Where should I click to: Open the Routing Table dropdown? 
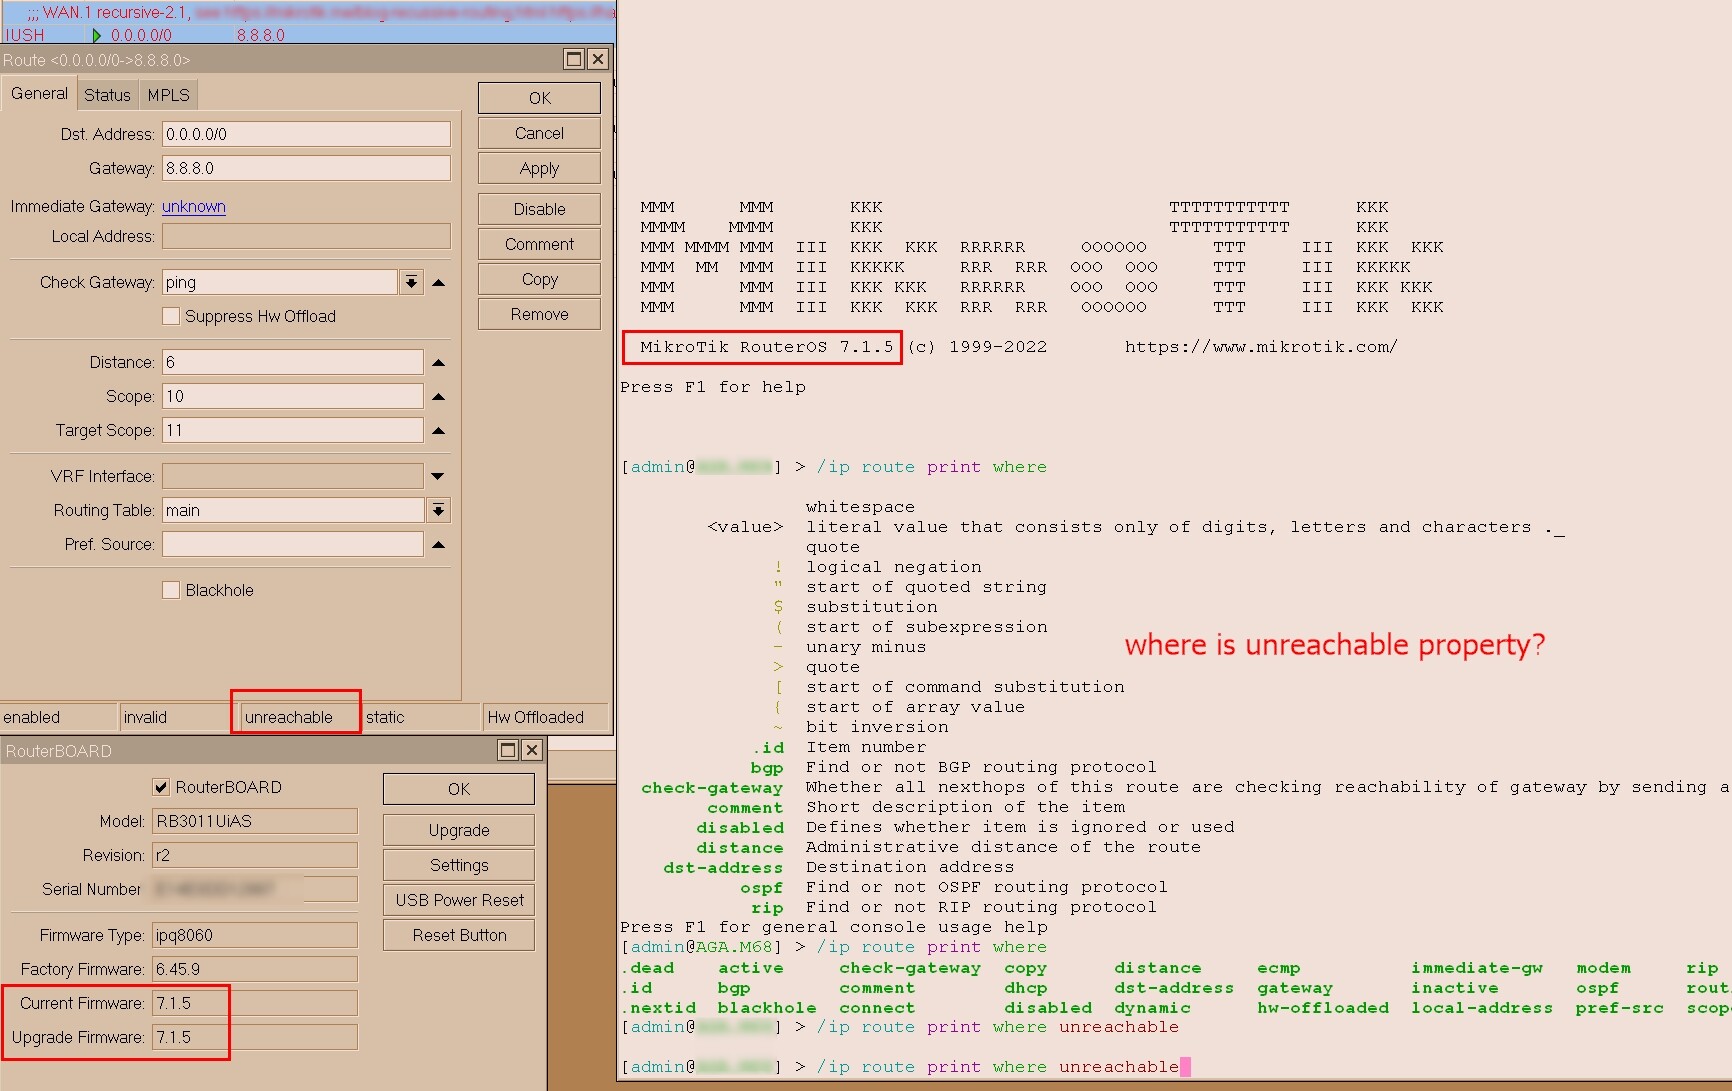[x=438, y=510]
